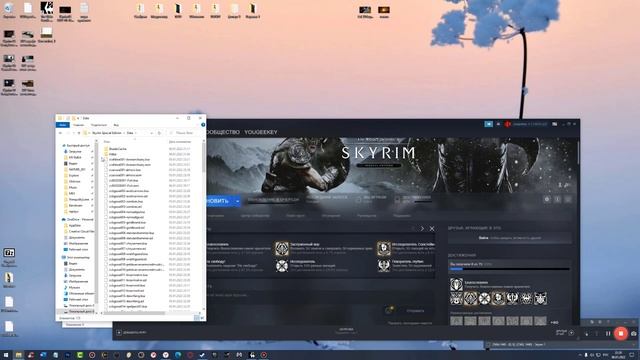Open the Файл tab in Explorer
Screen dimensions: 640x360
(x=62, y=125)
